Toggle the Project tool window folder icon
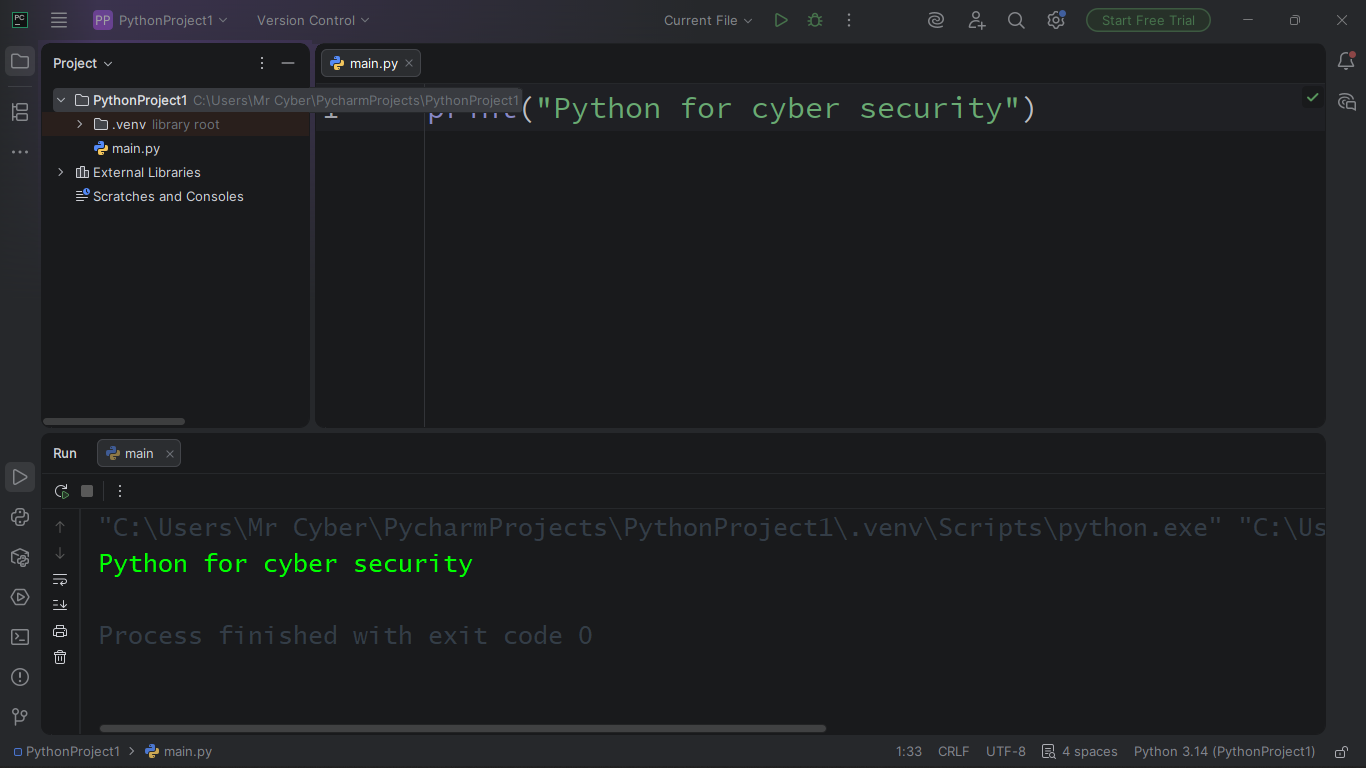The height and width of the screenshot is (768, 1366). (20, 62)
